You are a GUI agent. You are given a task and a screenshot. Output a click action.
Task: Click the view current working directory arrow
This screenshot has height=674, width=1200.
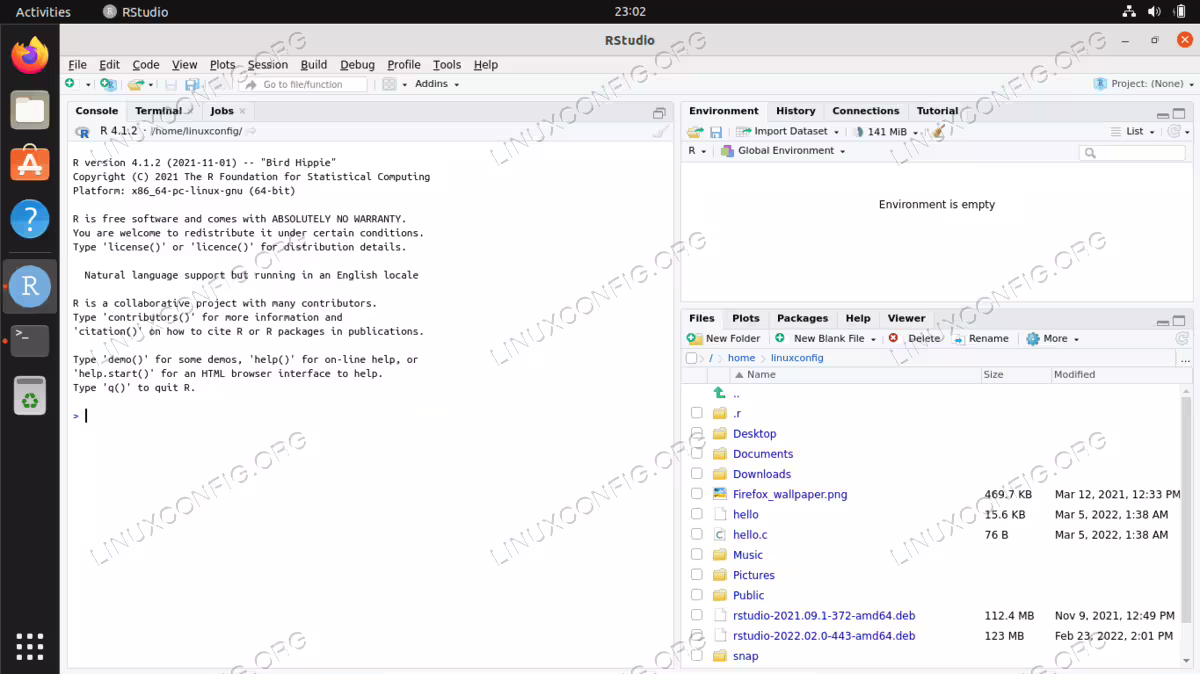pyautogui.click(x=251, y=131)
